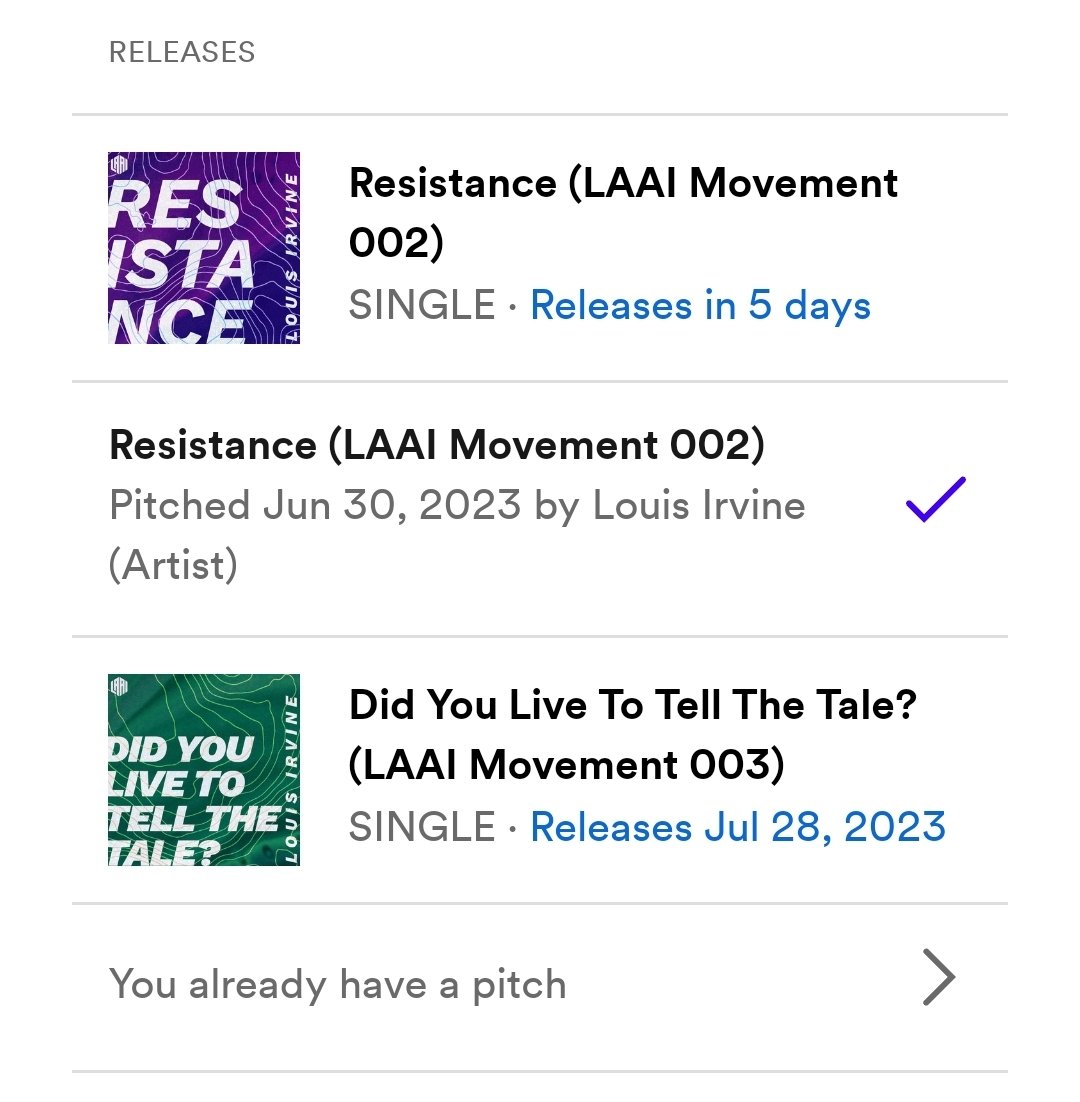Open the purple Resistance cover artwork
This screenshot has width=1080, height=1102.
point(204,247)
